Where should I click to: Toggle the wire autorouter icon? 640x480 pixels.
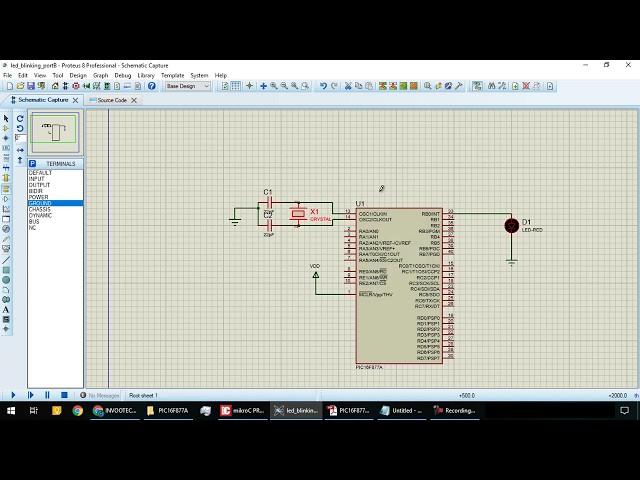477,86
